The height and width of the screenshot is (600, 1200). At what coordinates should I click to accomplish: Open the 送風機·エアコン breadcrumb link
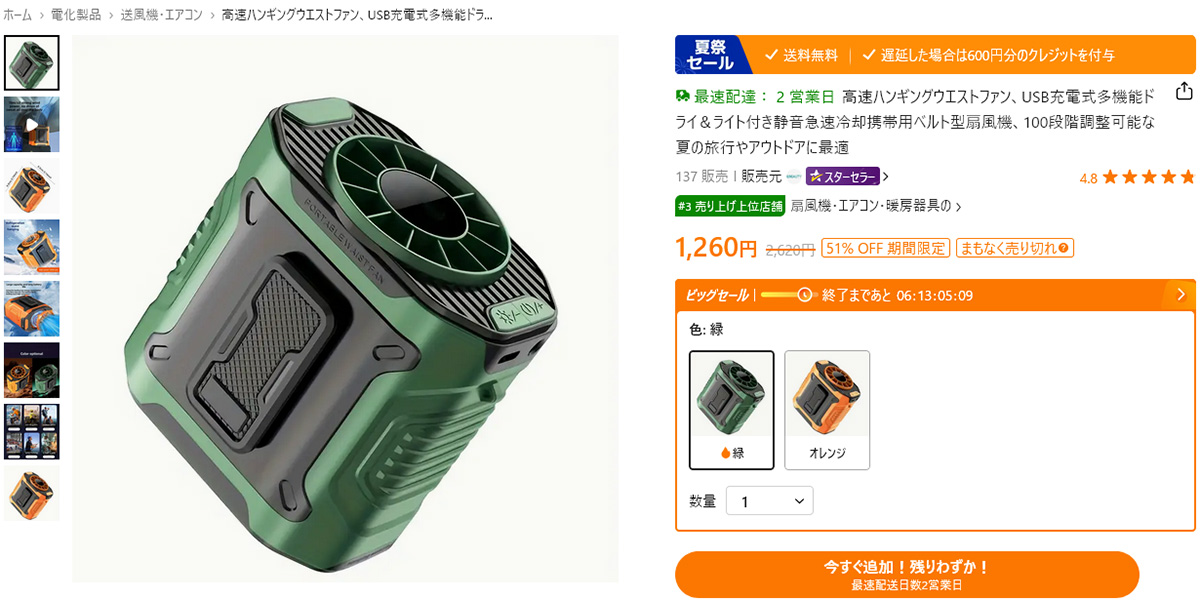(x=162, y=15)
